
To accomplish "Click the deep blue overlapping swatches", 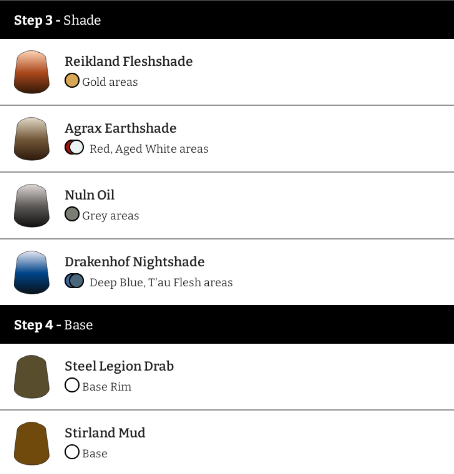I will (74, 281).
